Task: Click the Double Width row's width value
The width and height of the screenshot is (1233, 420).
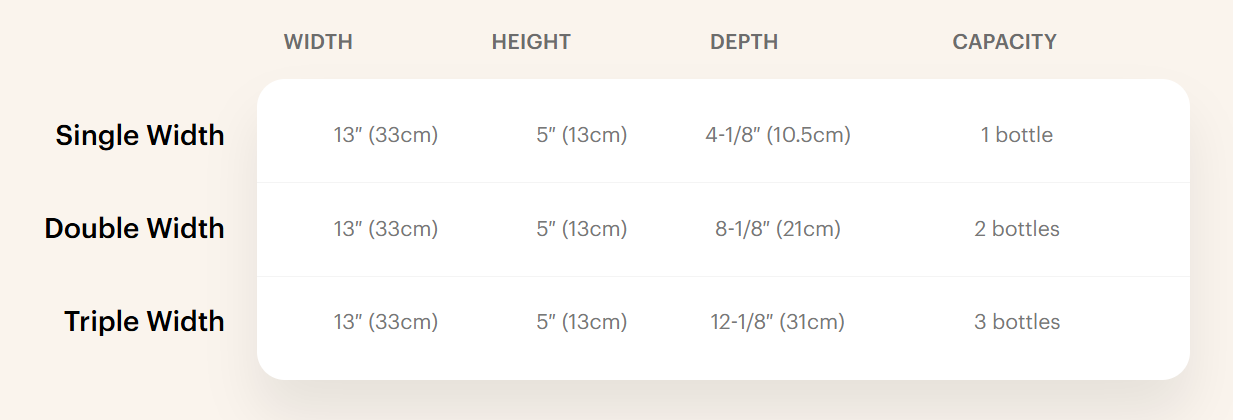Action: point(386,229)
